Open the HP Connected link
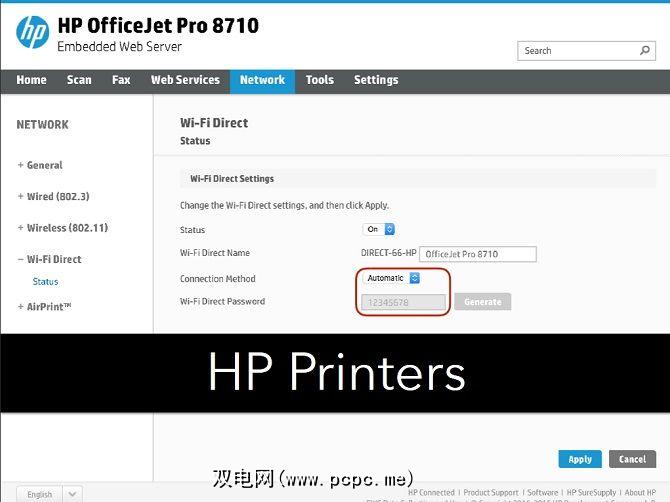 click(x=431, y=493)
